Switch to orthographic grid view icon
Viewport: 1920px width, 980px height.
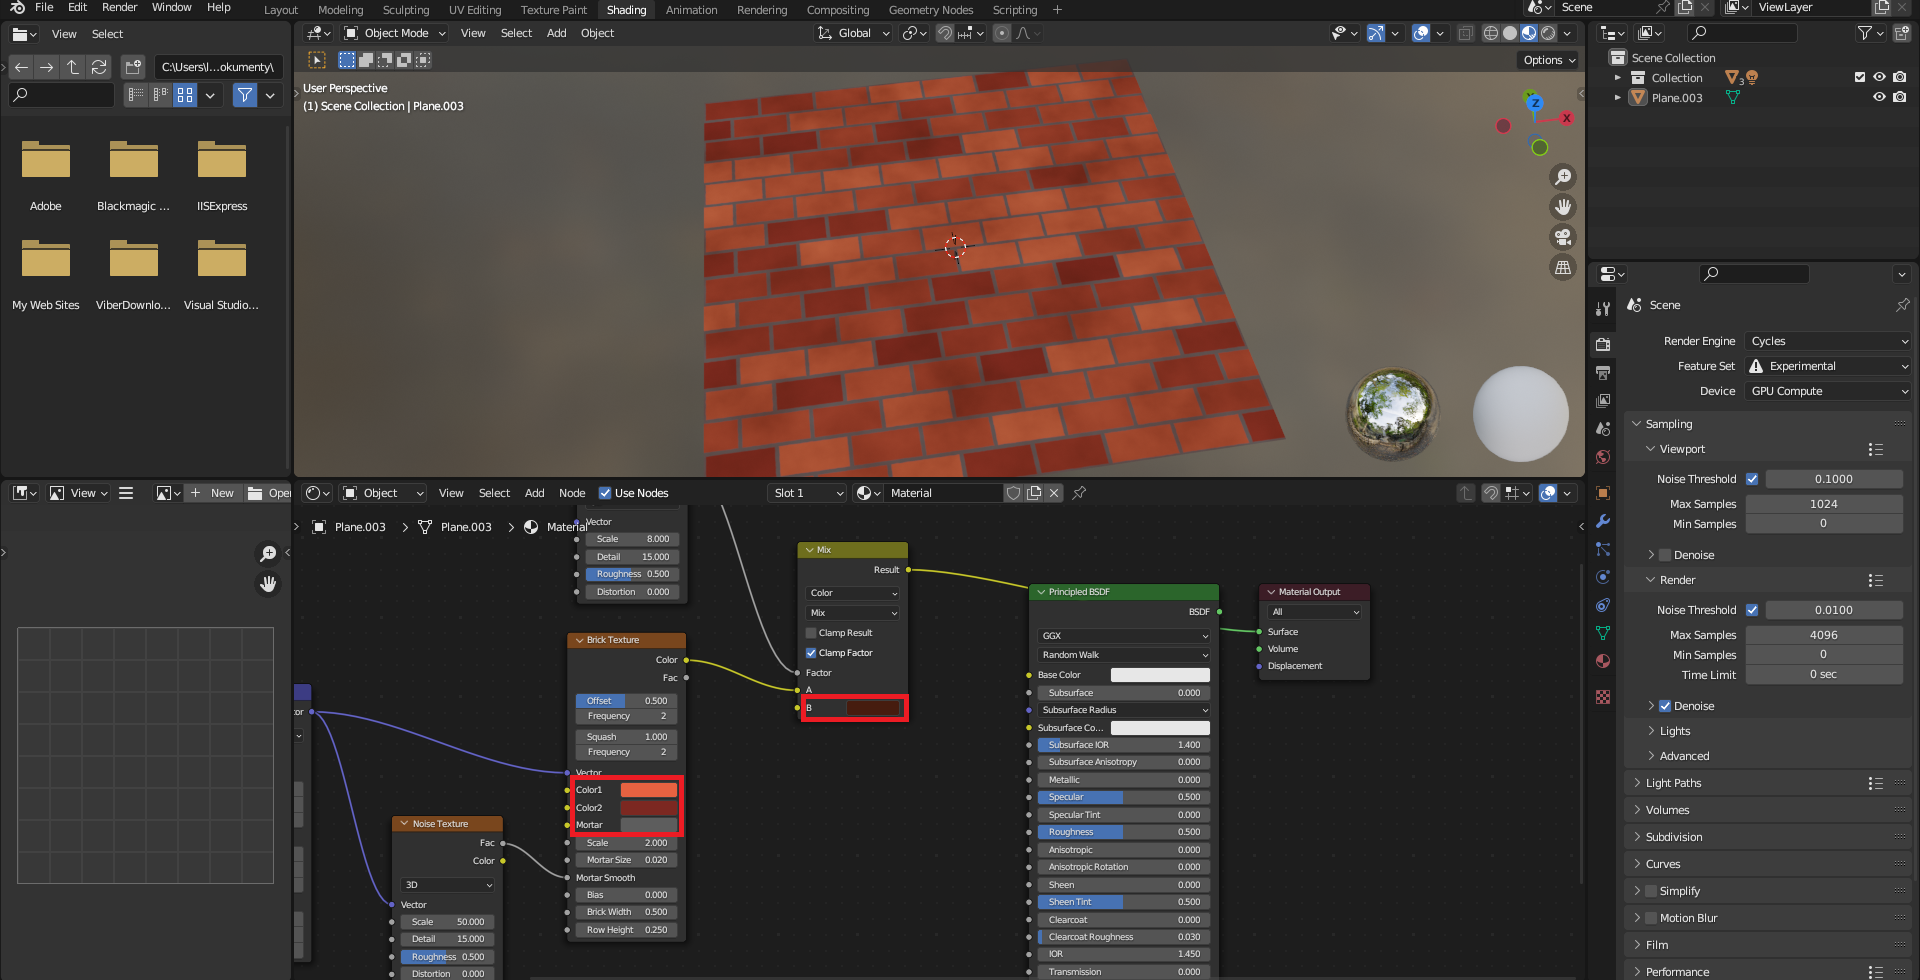[x=1562, y=267]
